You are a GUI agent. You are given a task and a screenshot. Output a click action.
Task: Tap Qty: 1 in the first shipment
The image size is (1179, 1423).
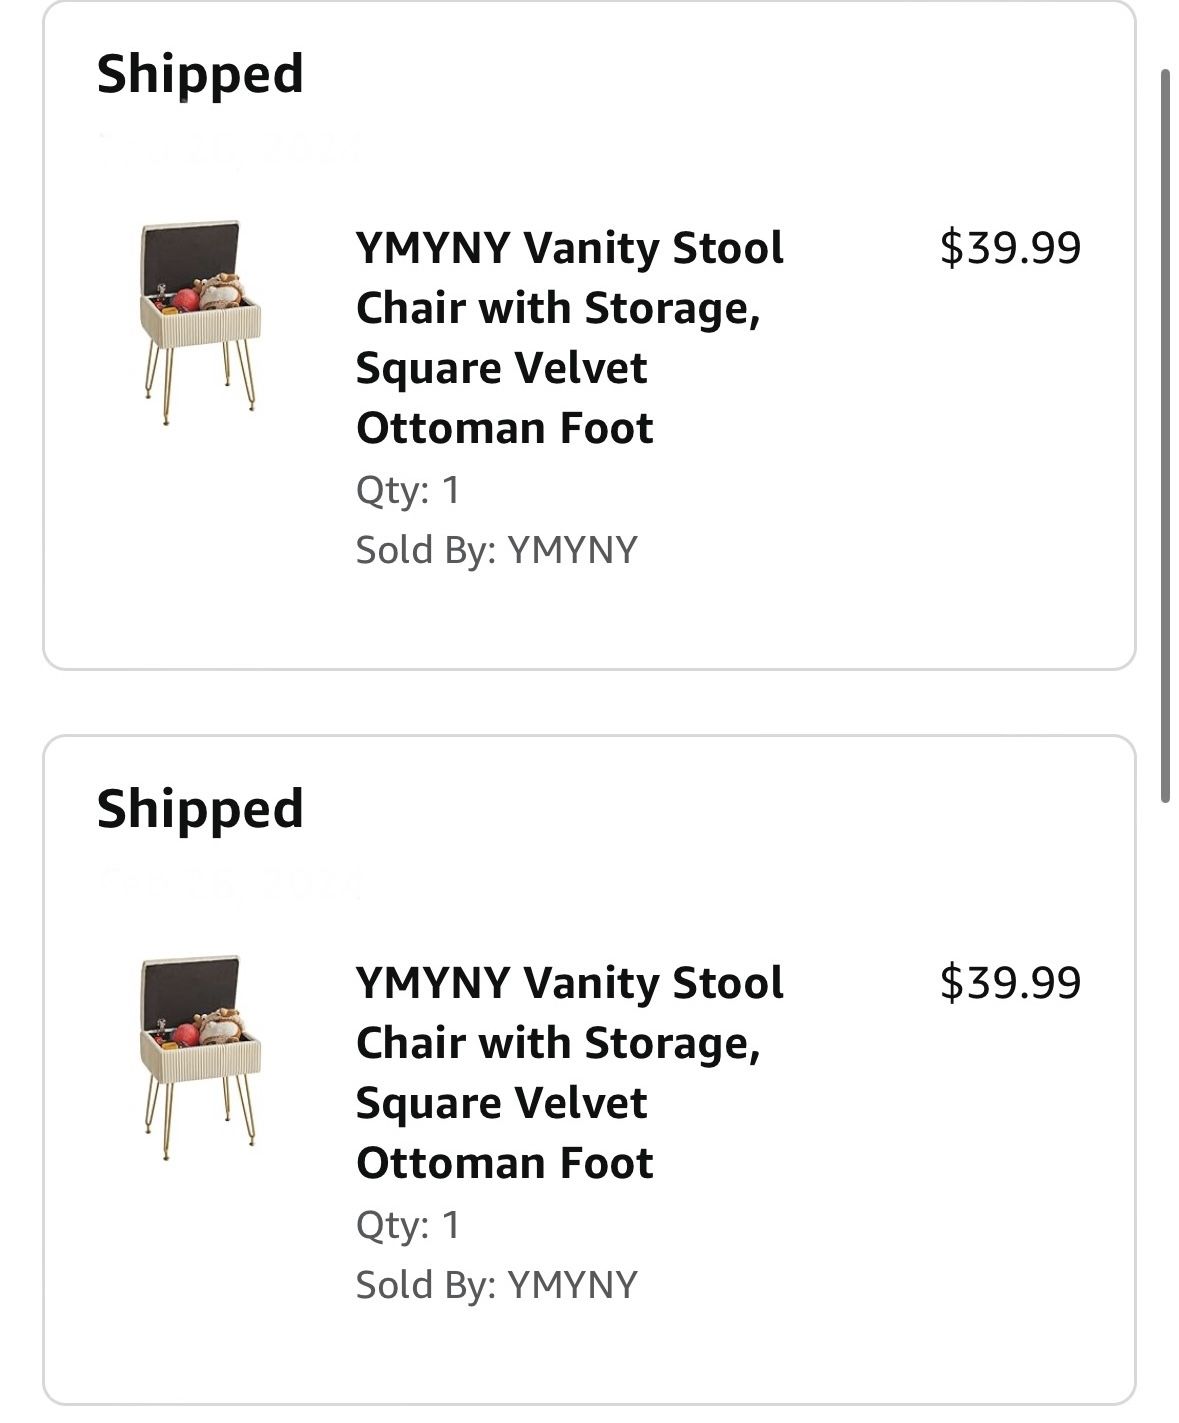coord(408,490)
